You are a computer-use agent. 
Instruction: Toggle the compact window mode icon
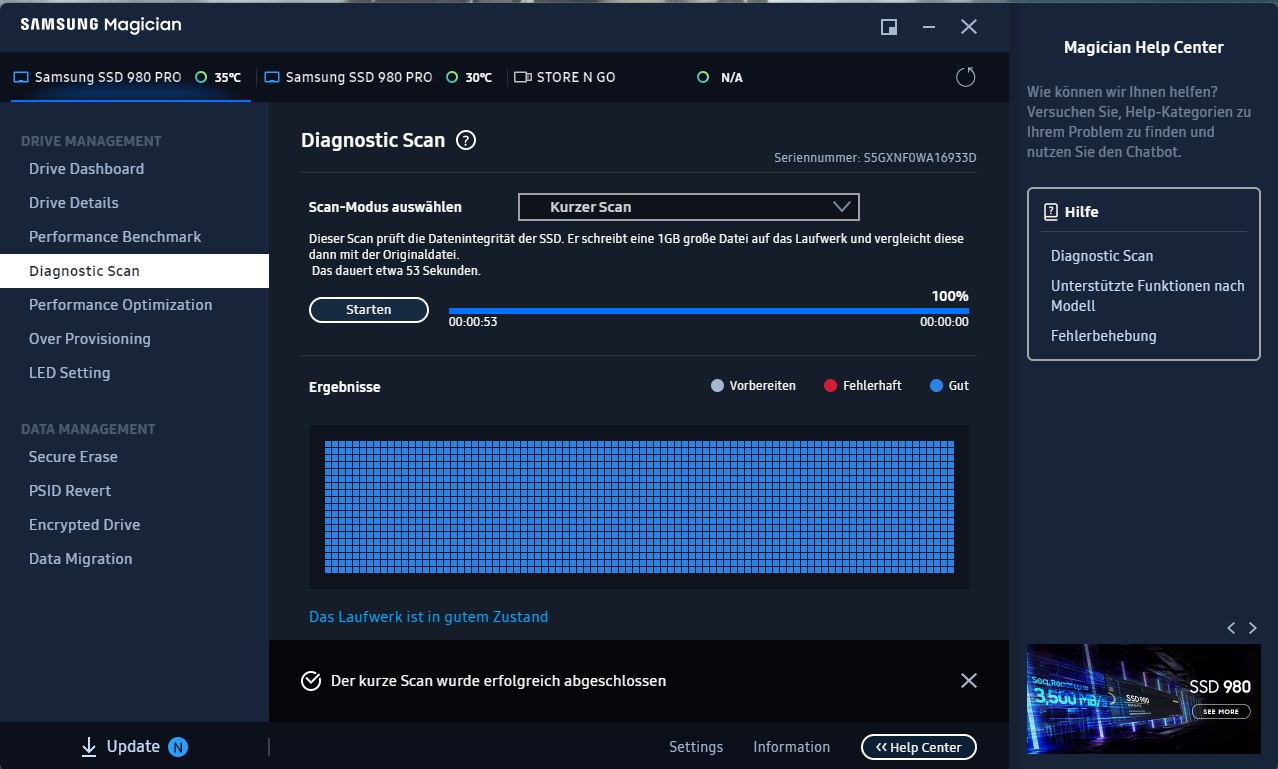[888, 27]
